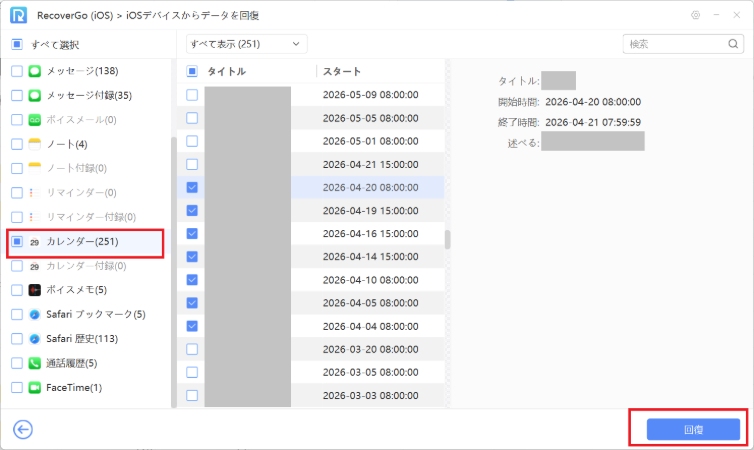The width and height of the screenshot is (754, 450).
Task: Select the Safari ブックマーク(5) category label
Action: 96,314
